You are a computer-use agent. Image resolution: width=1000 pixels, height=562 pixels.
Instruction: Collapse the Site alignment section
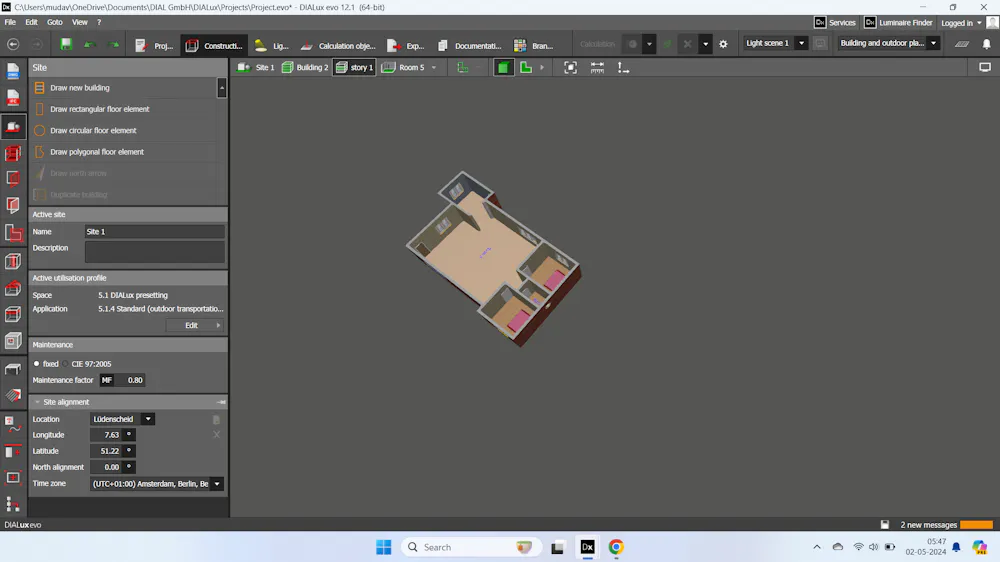pyautogui.click(x=37, y=402)
